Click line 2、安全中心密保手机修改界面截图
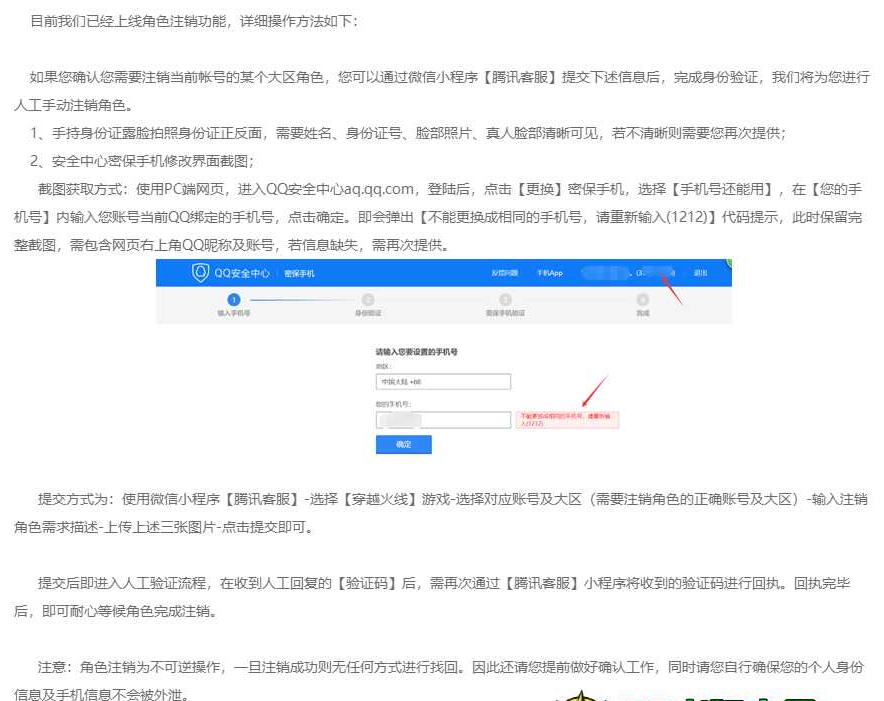The height and width of the screenshot is (701, 884). click(x=142, y=161)
